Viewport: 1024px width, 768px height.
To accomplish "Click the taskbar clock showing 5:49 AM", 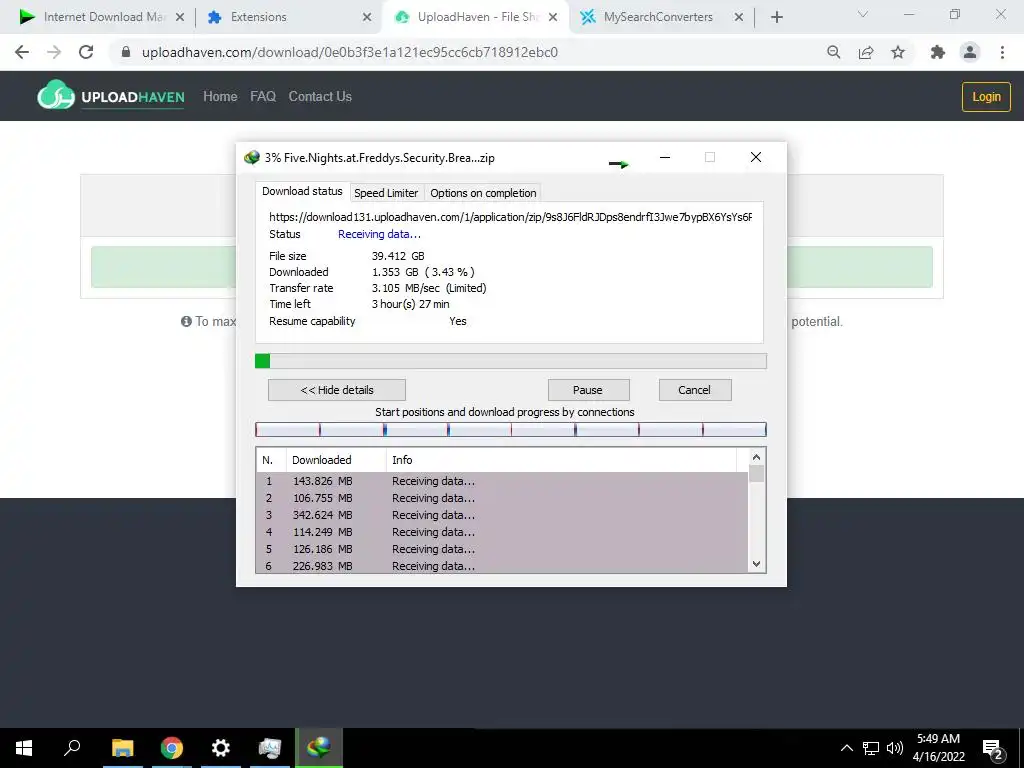I will click(x=938, y=748).
